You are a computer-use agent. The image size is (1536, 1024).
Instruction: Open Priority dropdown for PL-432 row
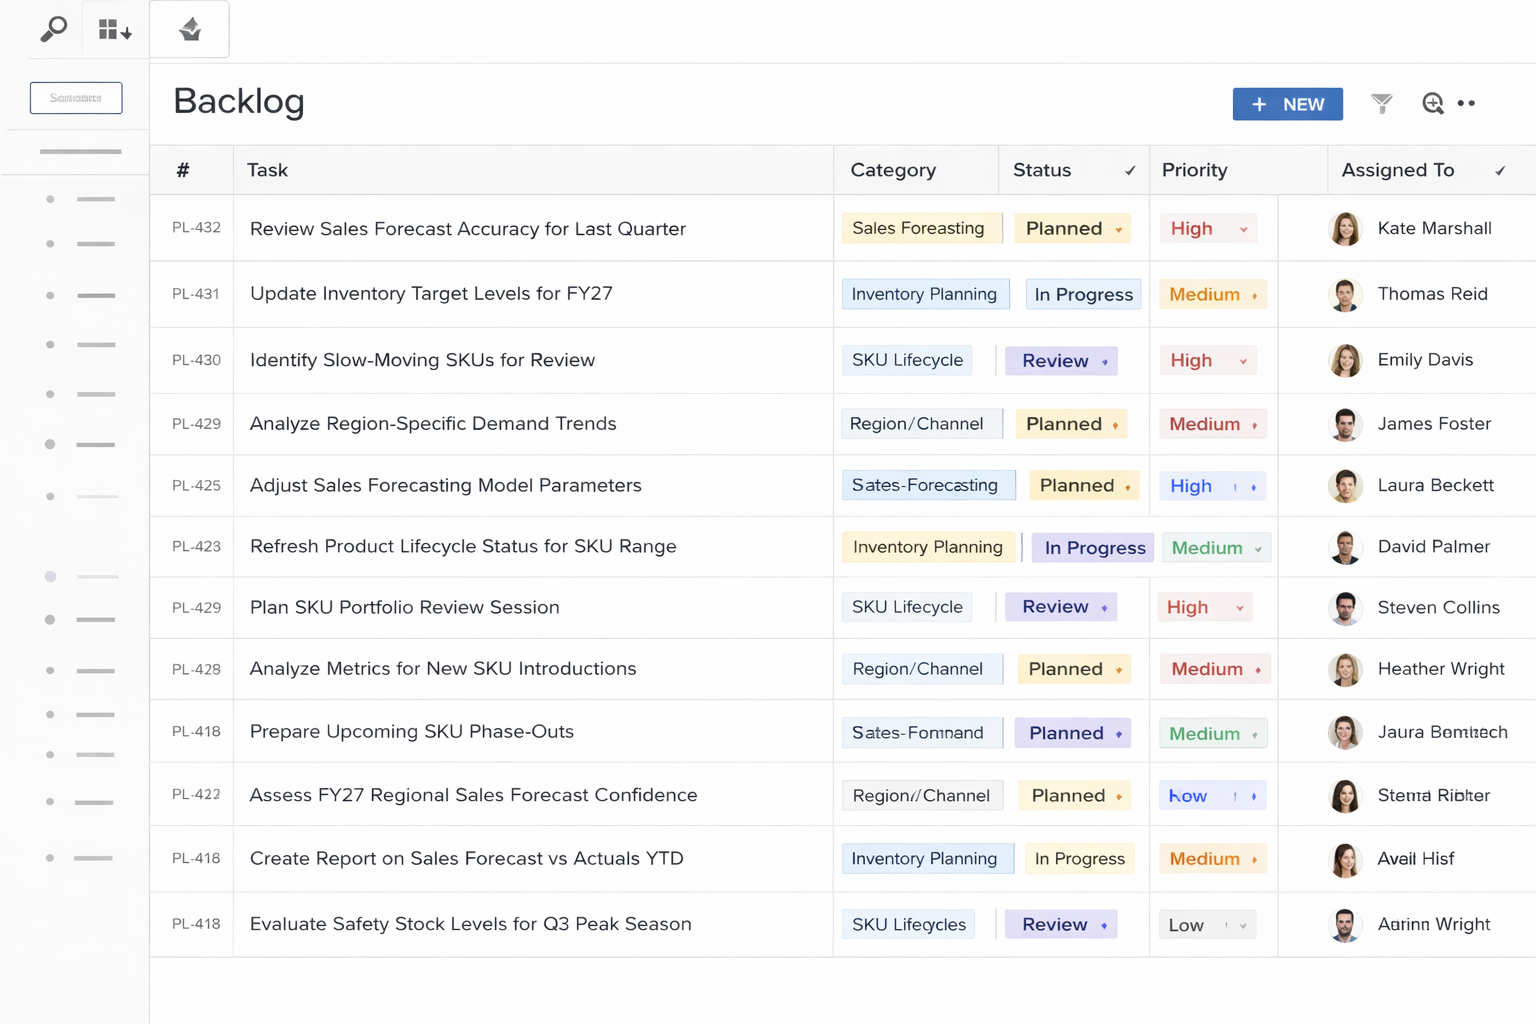[1243, 229]
